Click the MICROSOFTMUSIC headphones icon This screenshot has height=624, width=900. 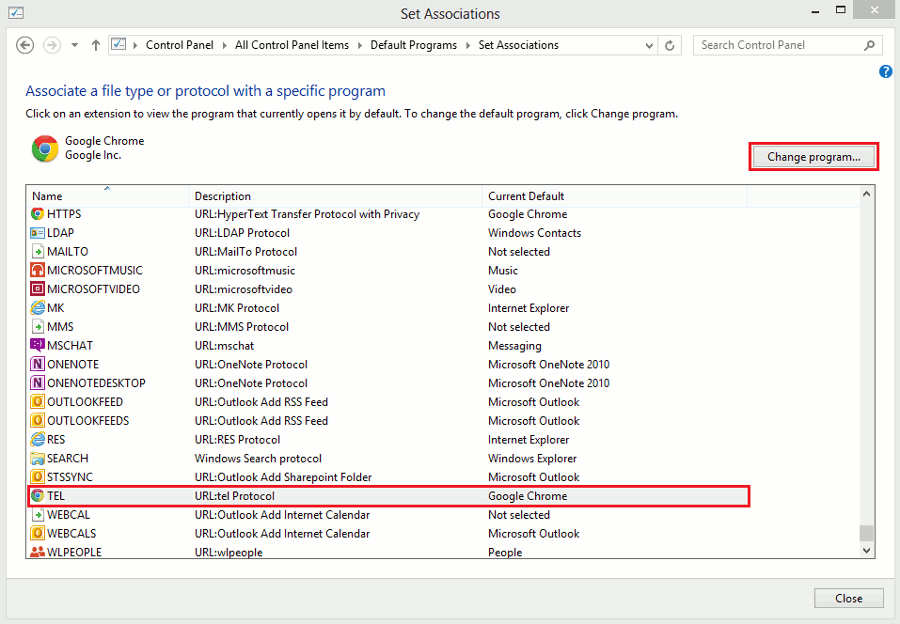[x=37, y=270]
